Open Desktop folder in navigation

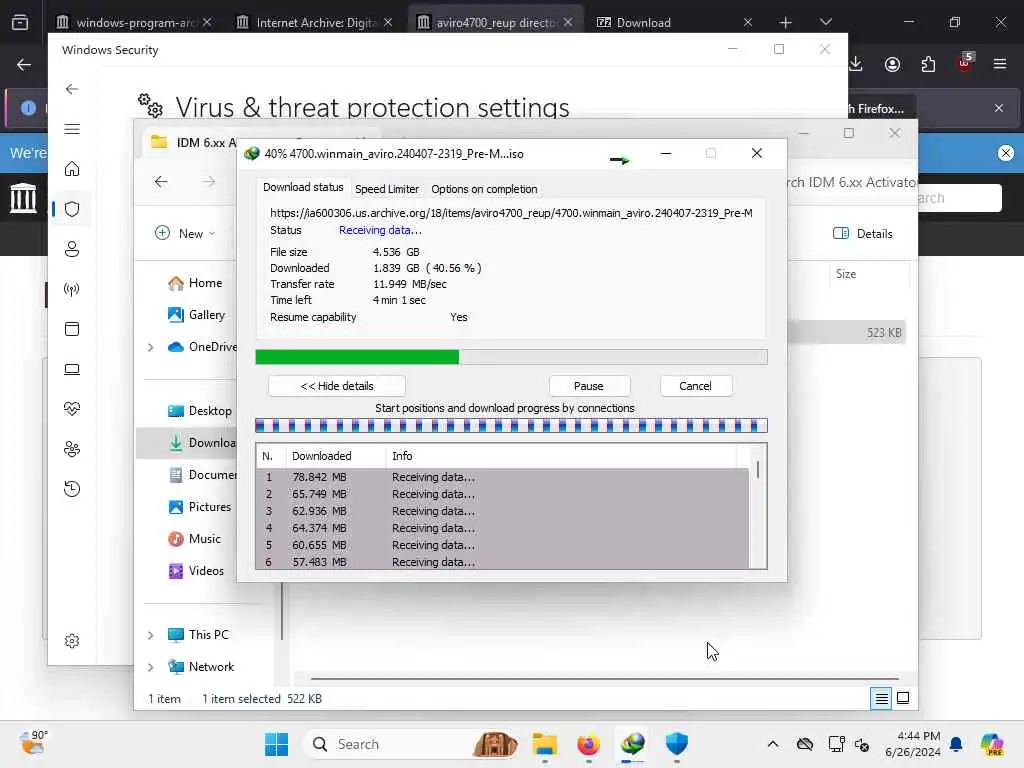(x=200, y=411)
